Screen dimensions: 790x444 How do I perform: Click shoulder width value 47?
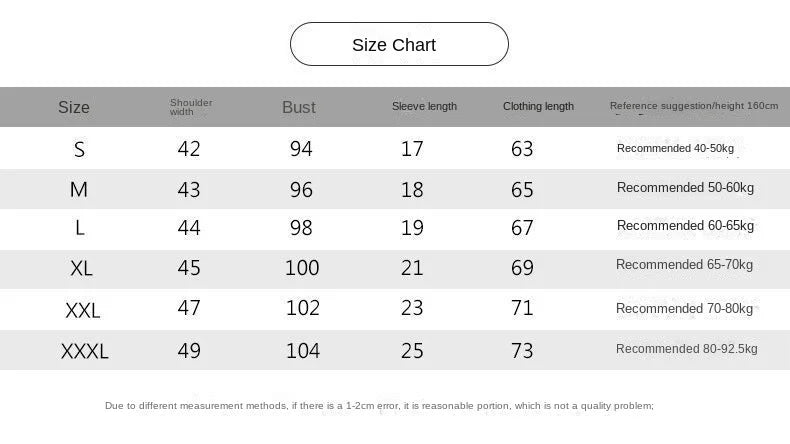tap(189, 307)
